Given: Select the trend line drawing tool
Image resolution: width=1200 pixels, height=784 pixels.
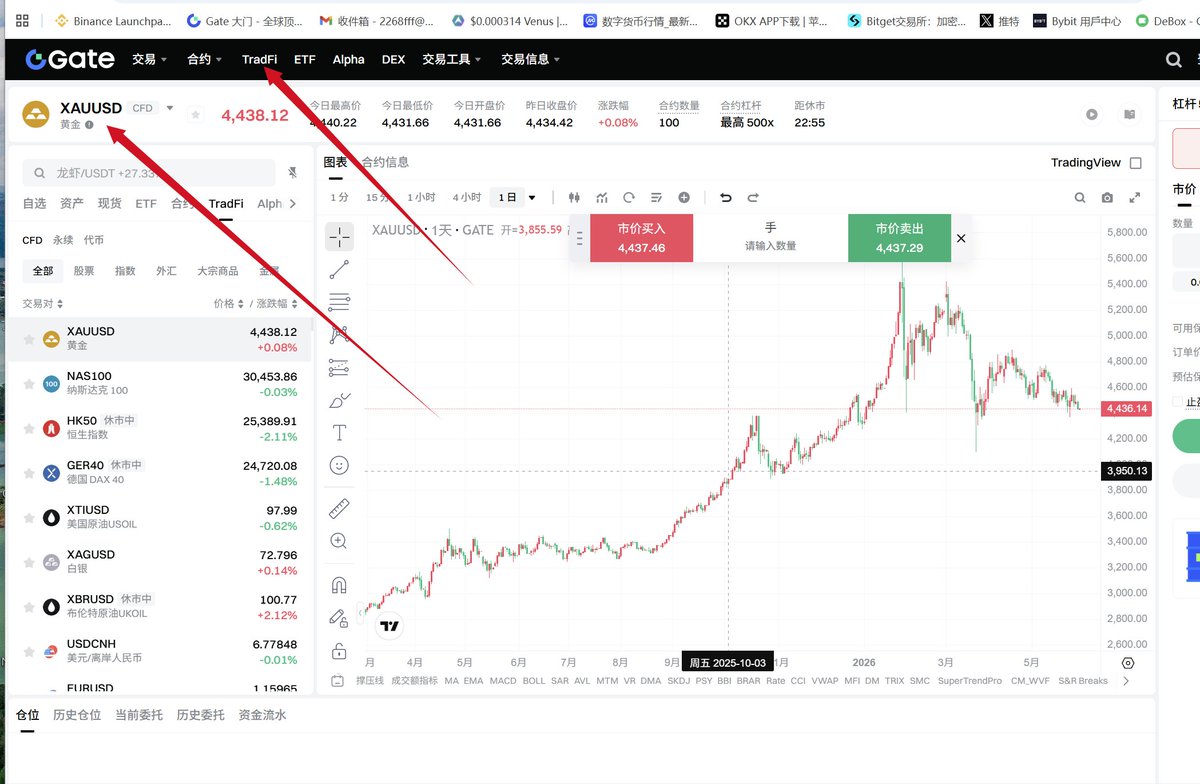Looking at the screenshot, I should click(x=339, y=269).
